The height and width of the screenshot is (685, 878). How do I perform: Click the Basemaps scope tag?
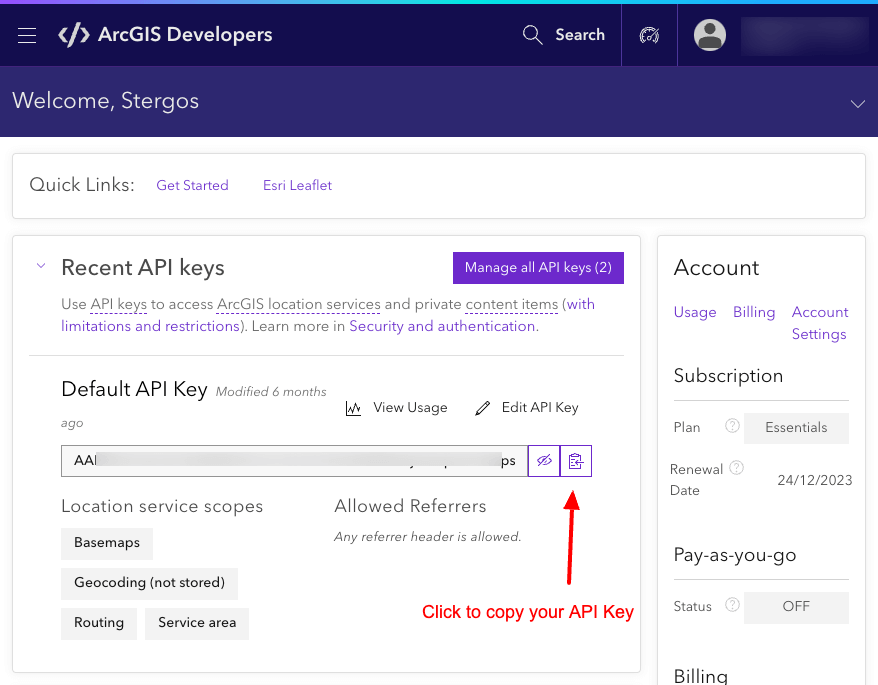click(107, 543)
